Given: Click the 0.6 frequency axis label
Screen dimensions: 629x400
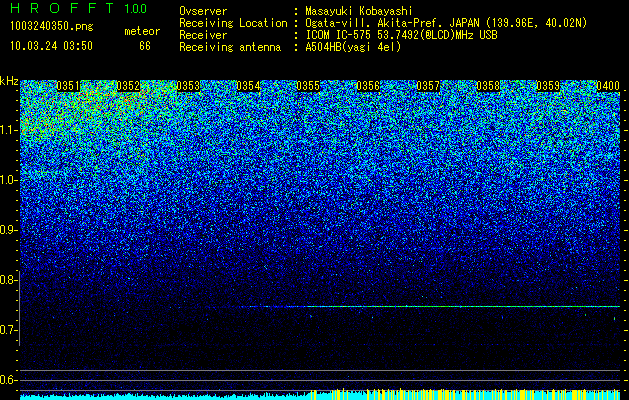Looking at the screenshot, I should pyautogui.click(x=8, y=380).
